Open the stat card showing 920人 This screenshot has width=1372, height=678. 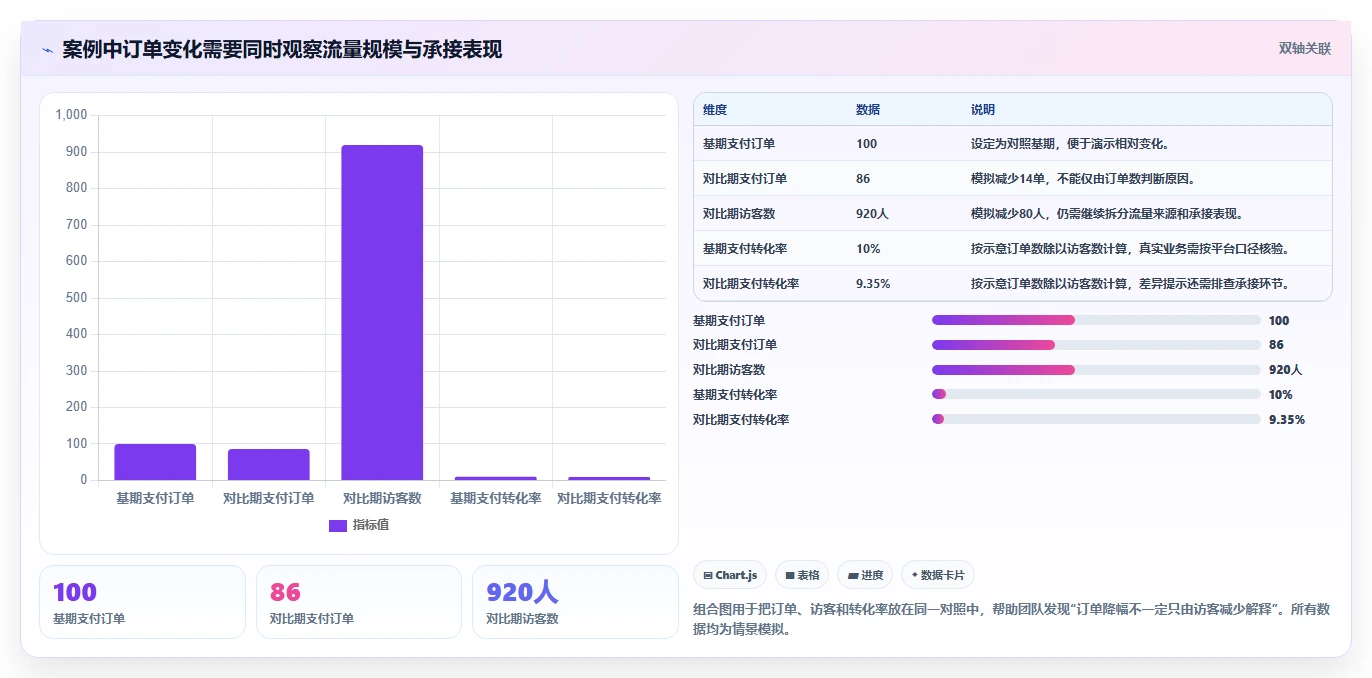point(575,602)
